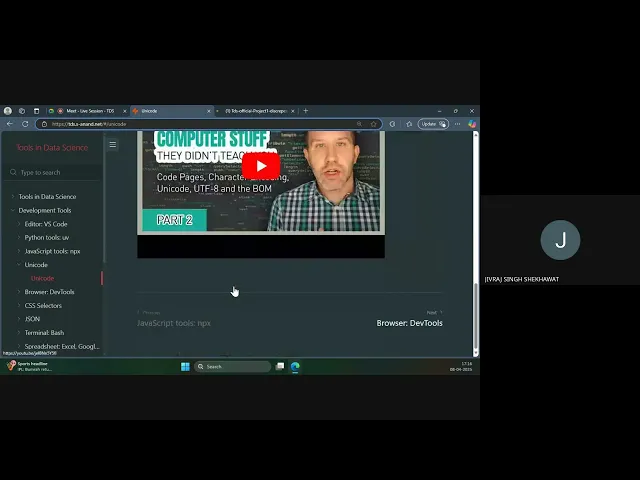
Task: Expand Editor: VS Code arrow
Action: coord(19,224)
